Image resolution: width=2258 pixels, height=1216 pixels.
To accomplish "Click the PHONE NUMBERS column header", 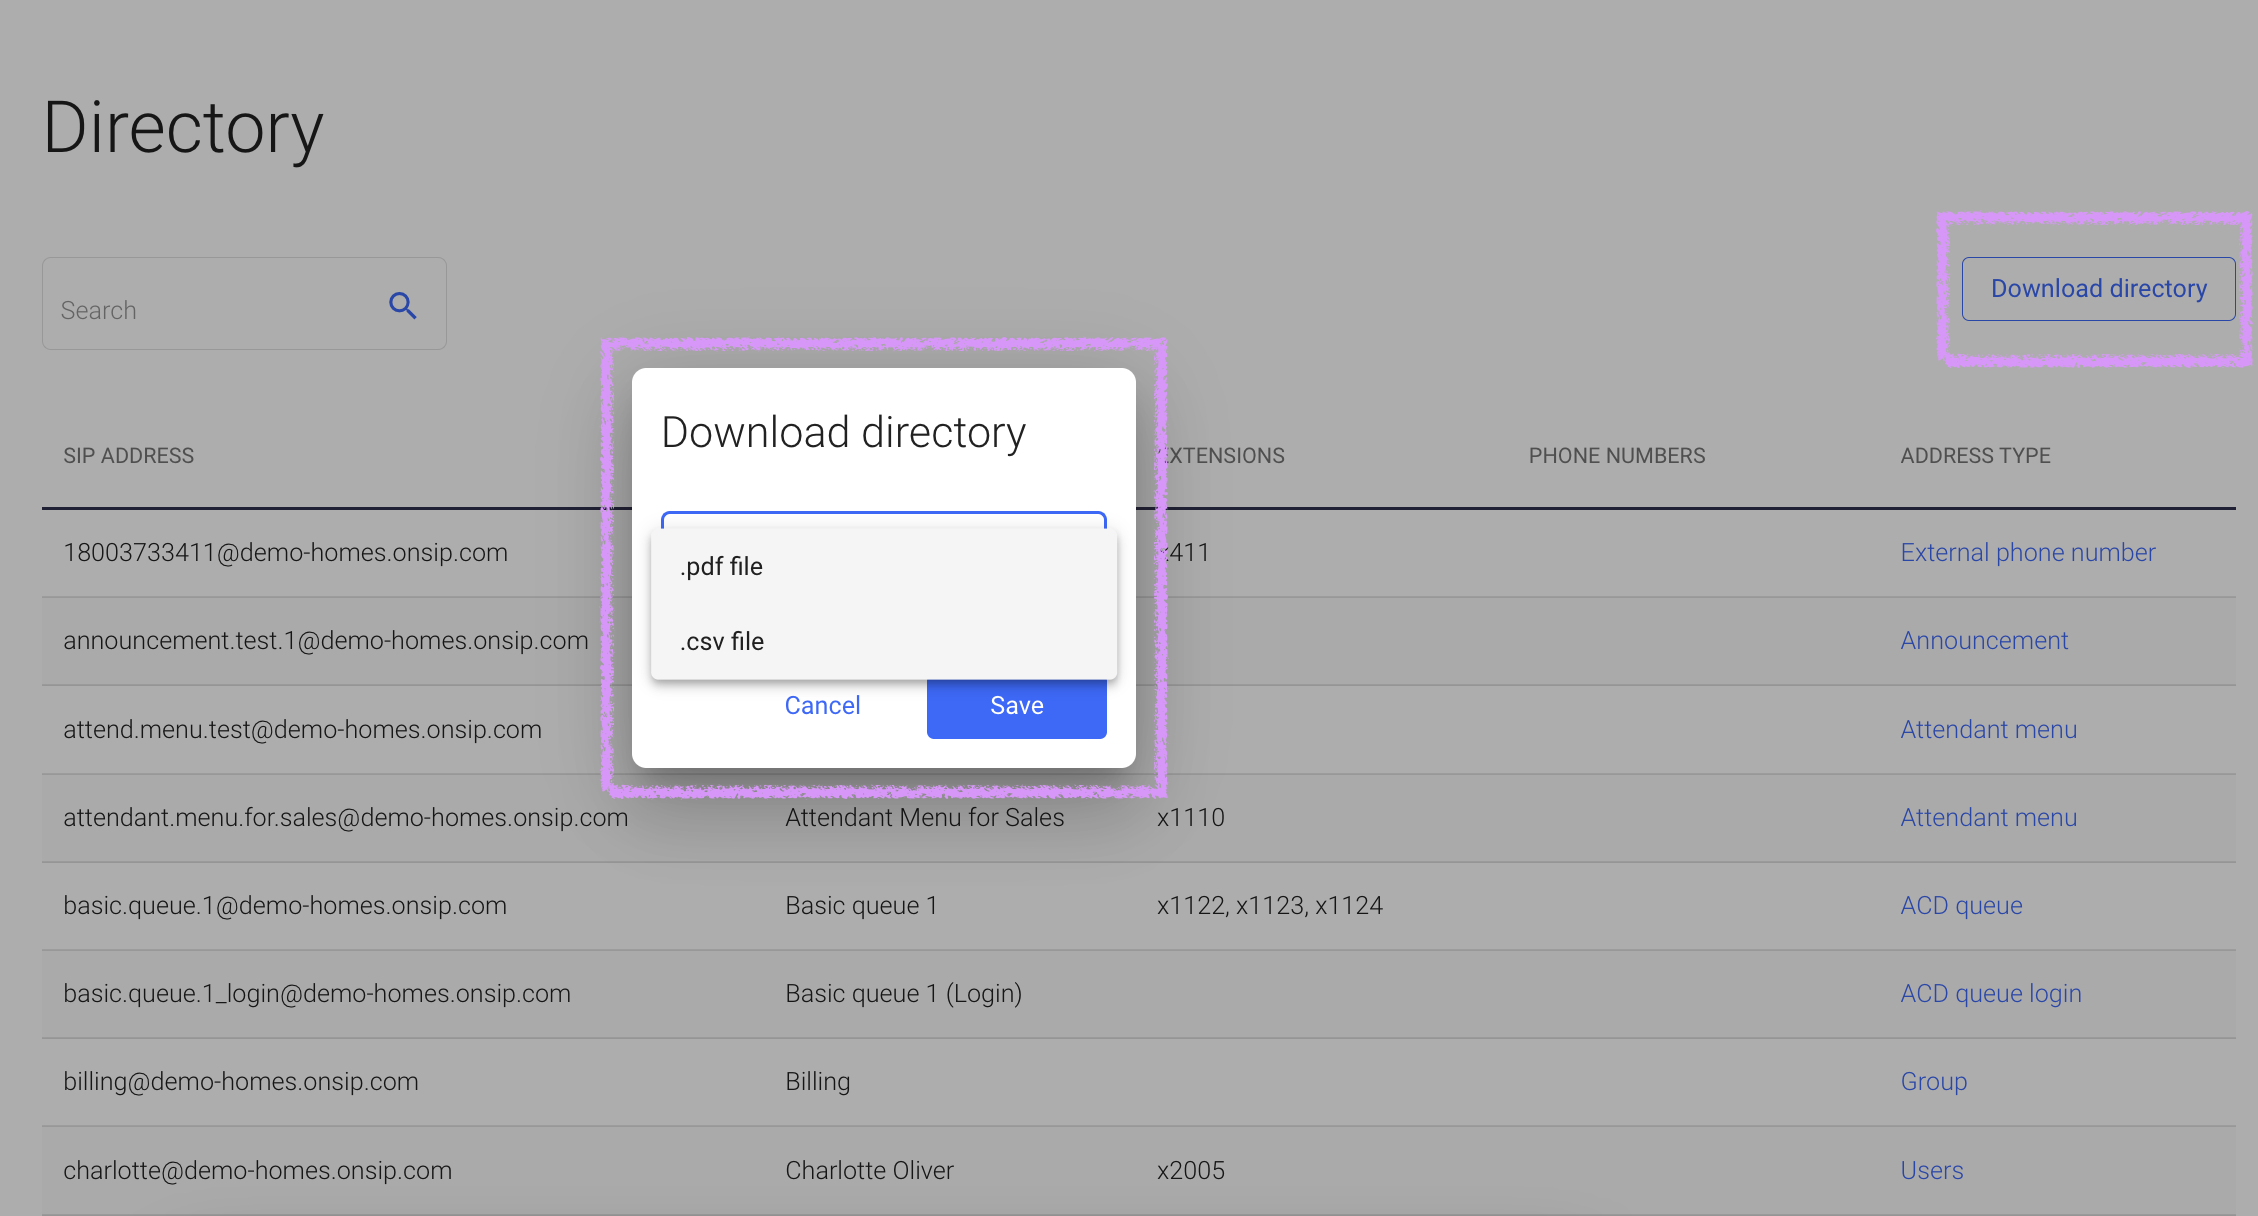I will click(x=1616, y=455).
